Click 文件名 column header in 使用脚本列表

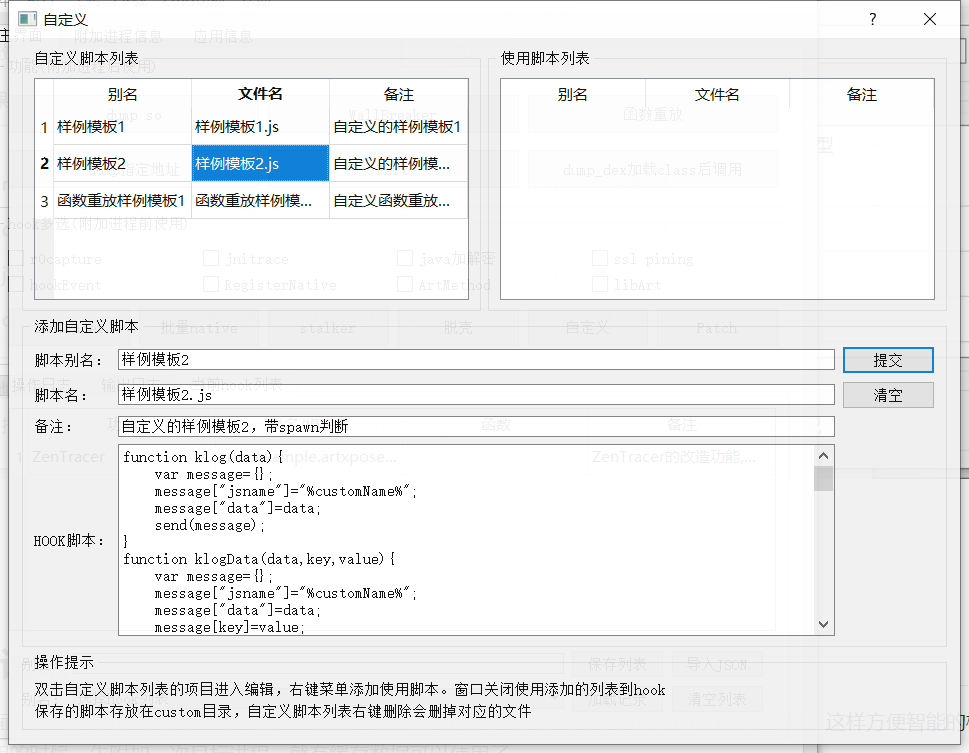pyautogui.click(x=717, y=94)
